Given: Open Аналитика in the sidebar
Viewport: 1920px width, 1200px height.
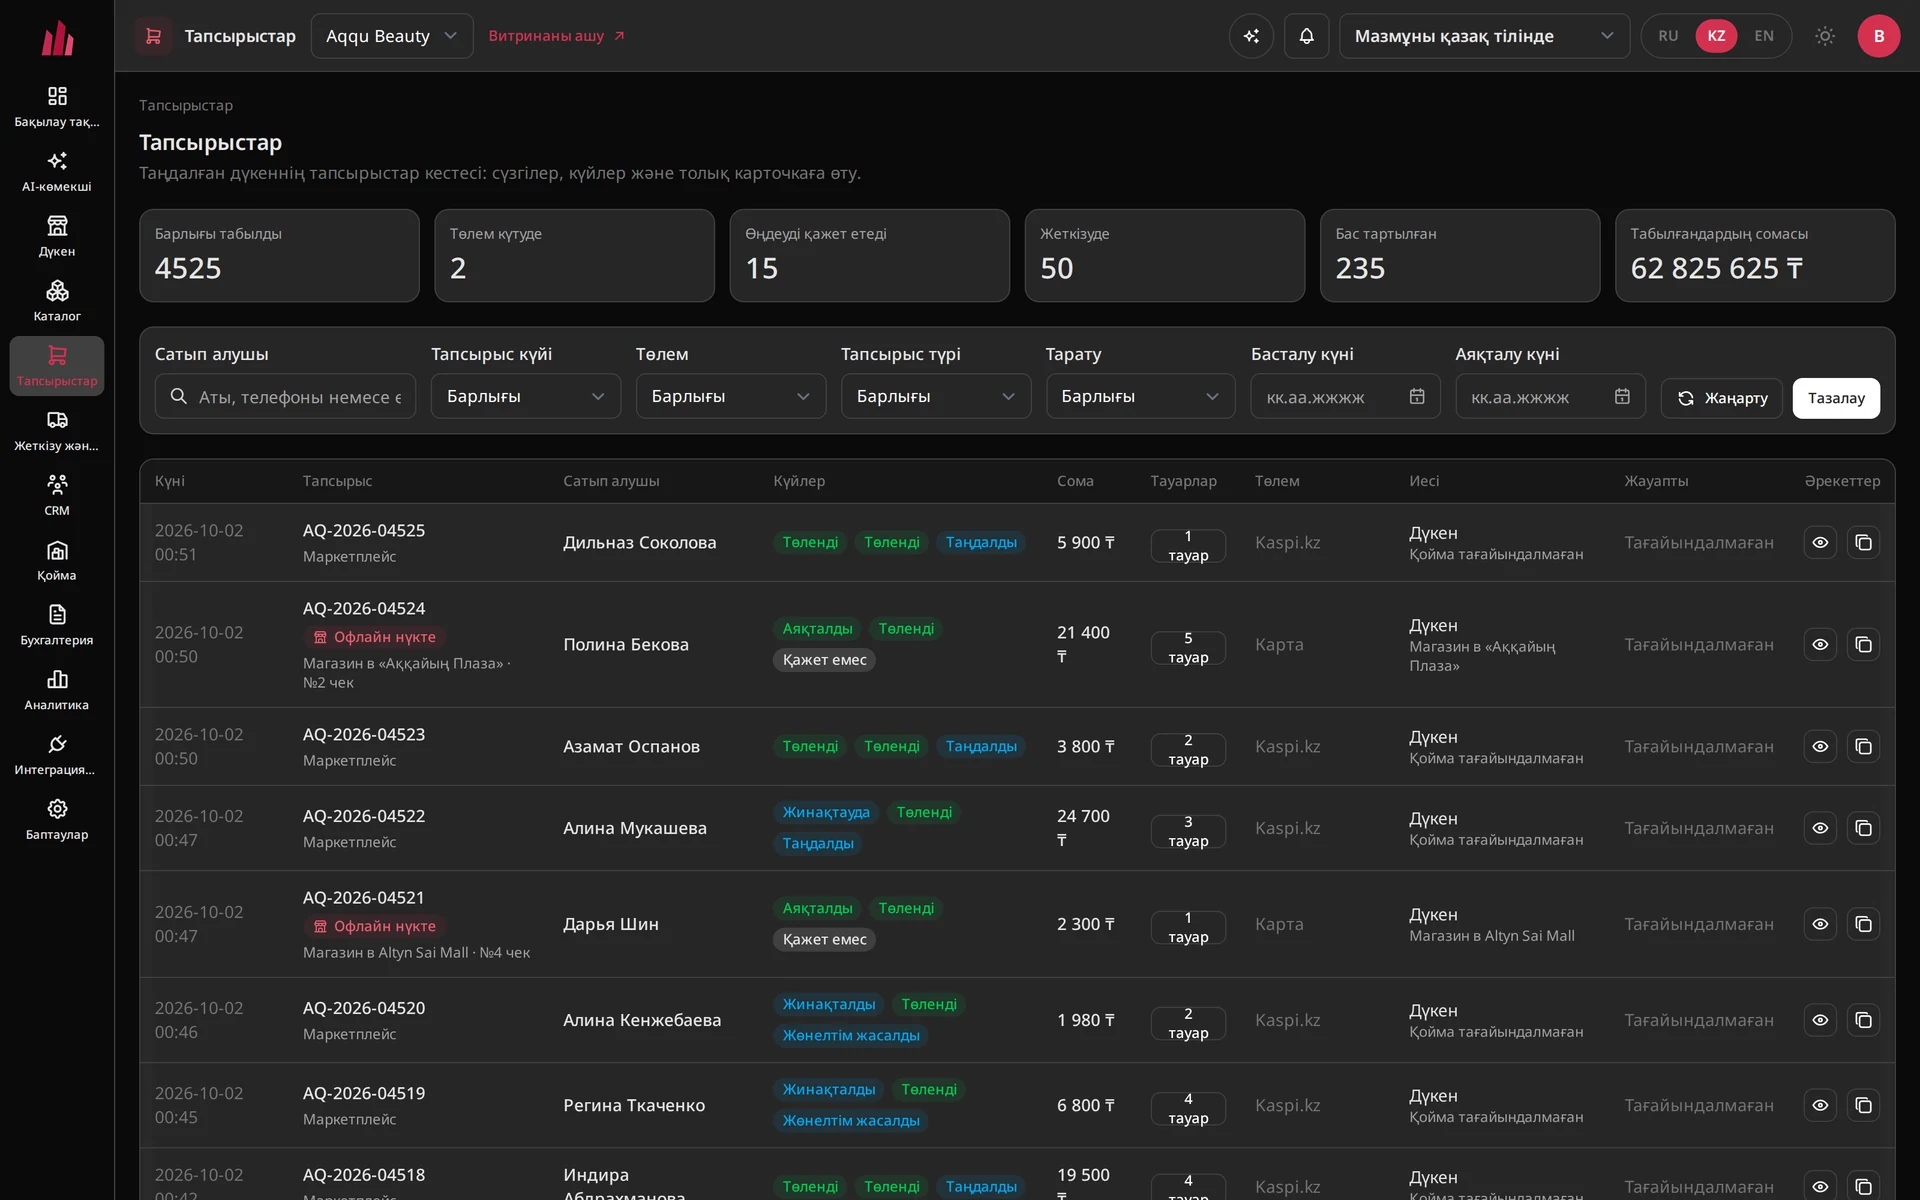Looking at the screenshot, I should [57, 691].
